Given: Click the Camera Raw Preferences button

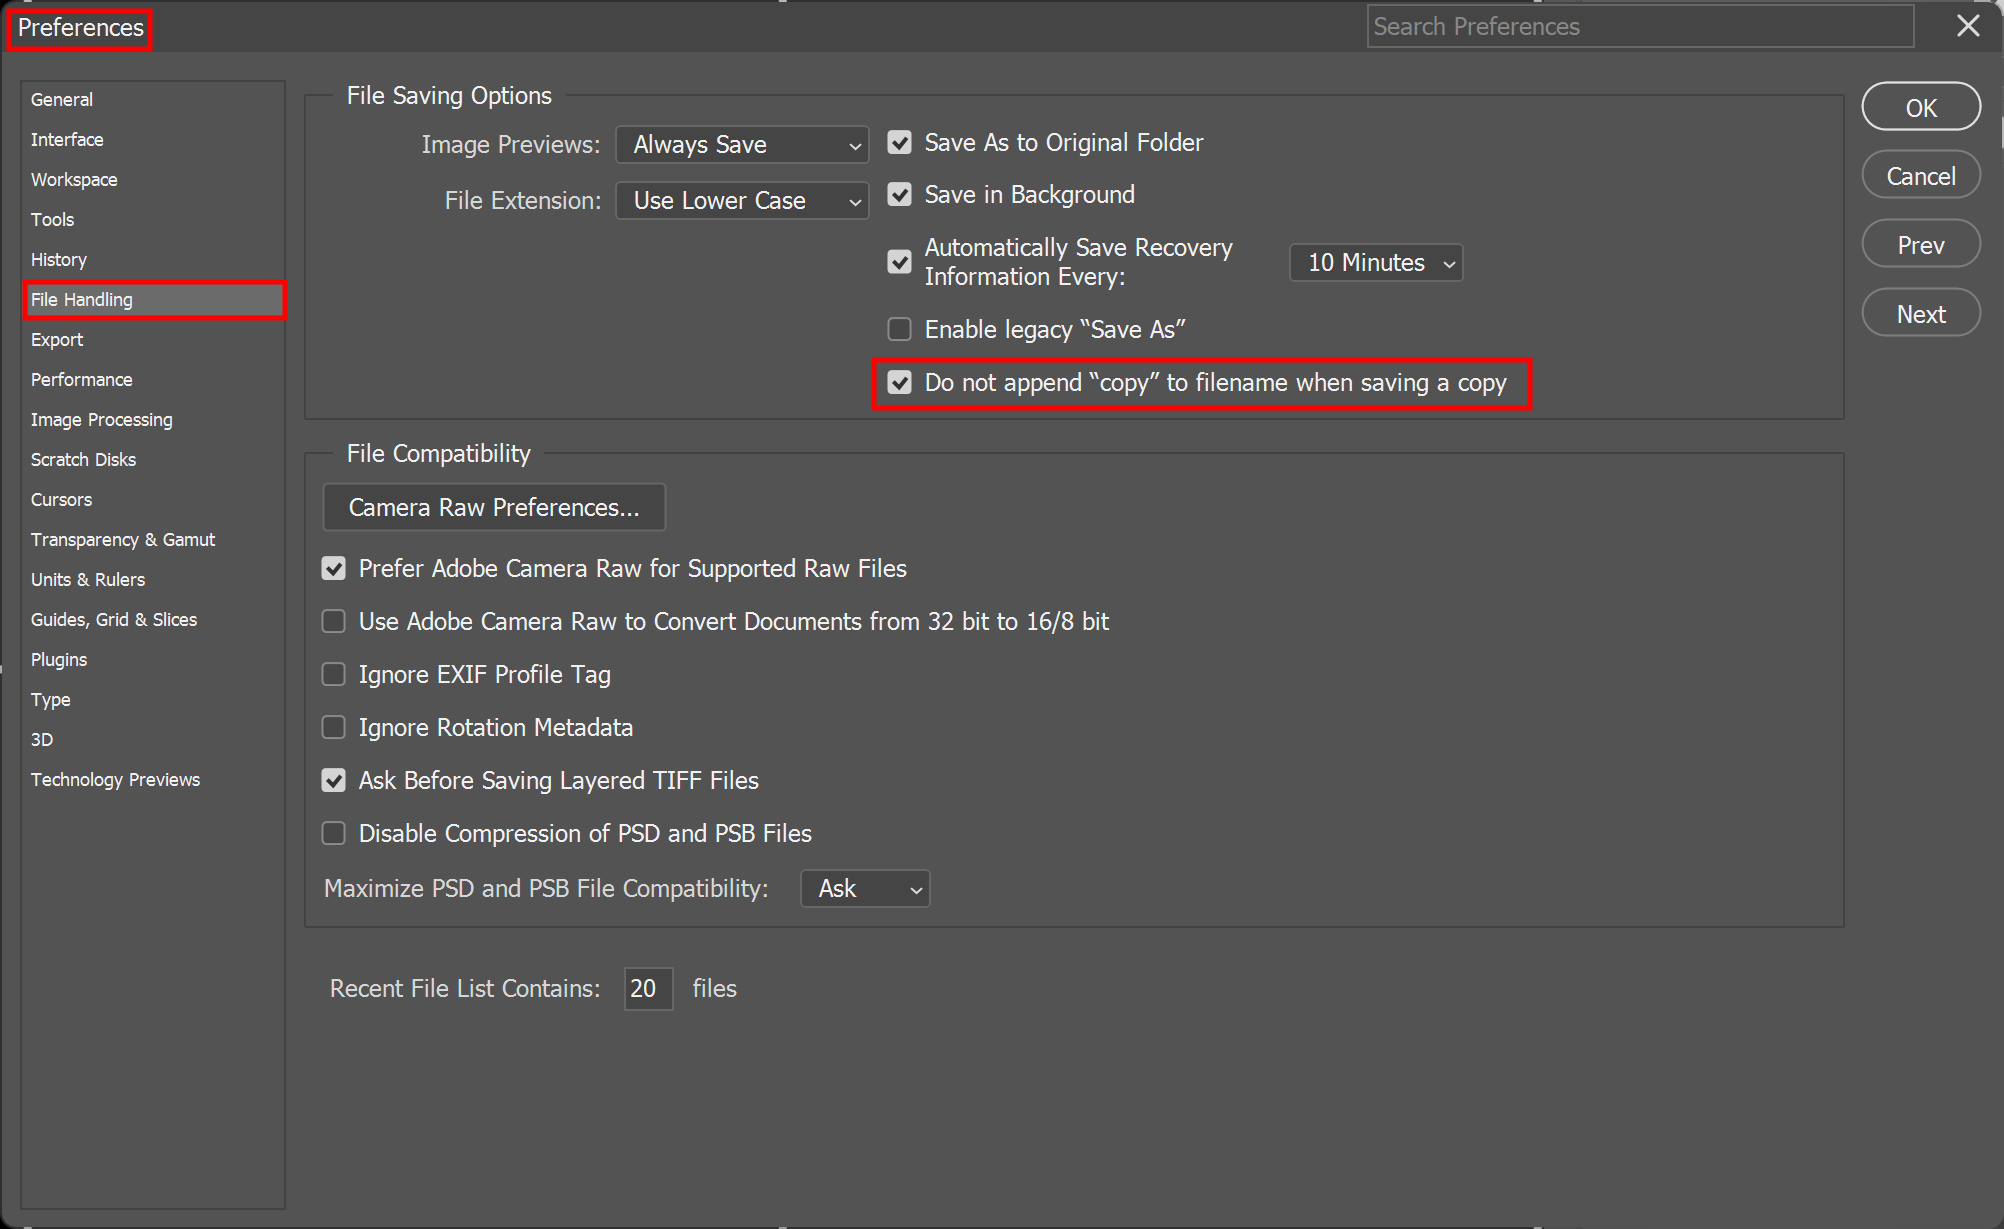Looking at the screenshot, I should [493, 508].
